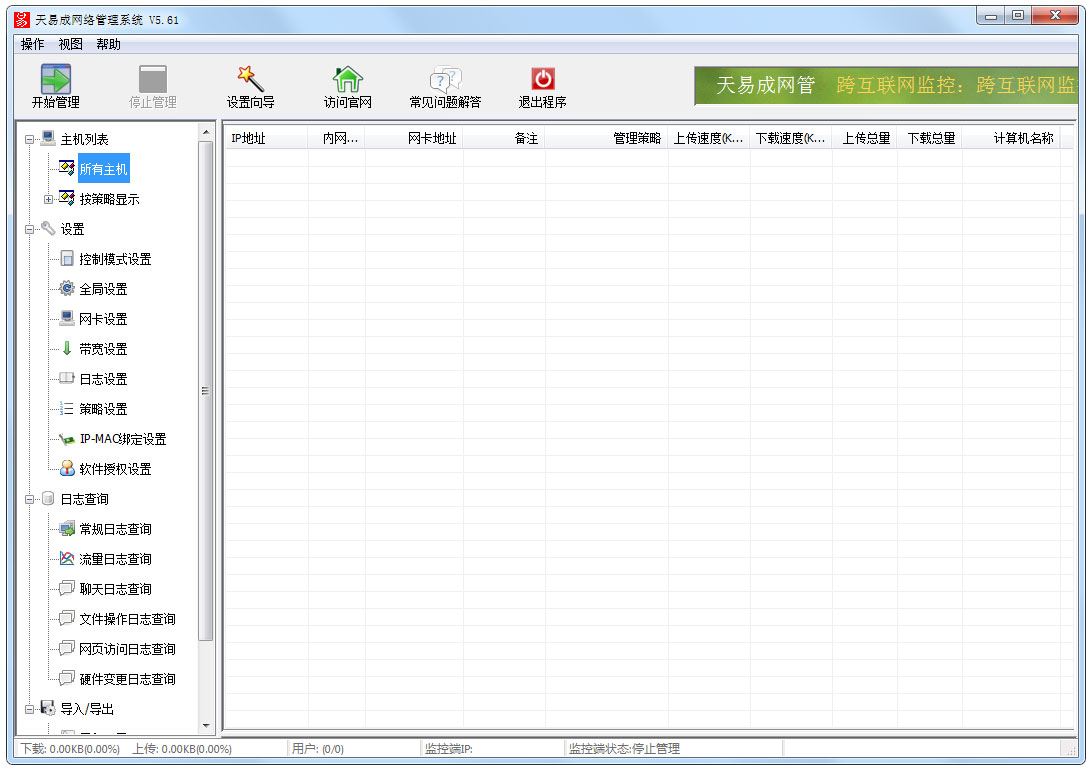This screenshot has height=771, width=1090.
Task: Click the 内网... column header
Action: 336,138
